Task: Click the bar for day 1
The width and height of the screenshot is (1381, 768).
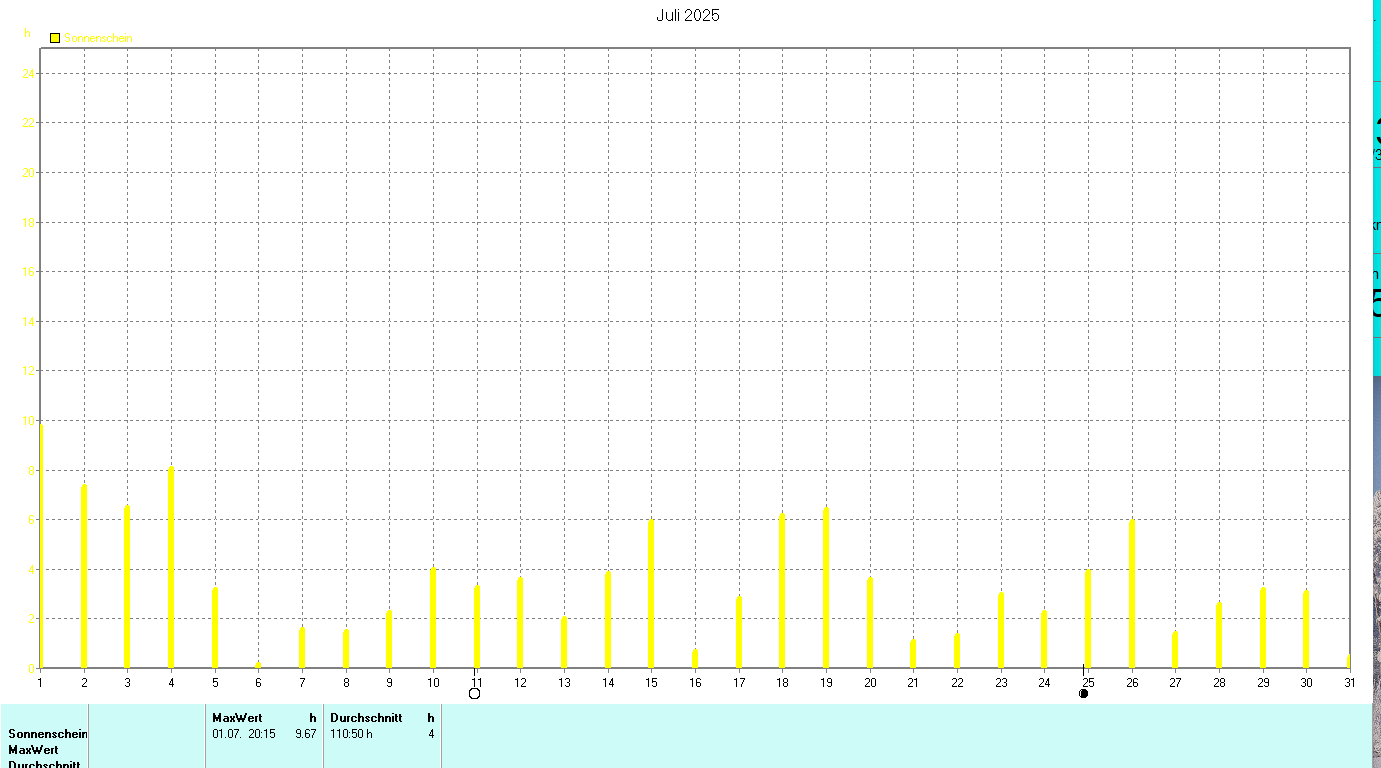Action: pyautogui.click(x=41, y=547)
